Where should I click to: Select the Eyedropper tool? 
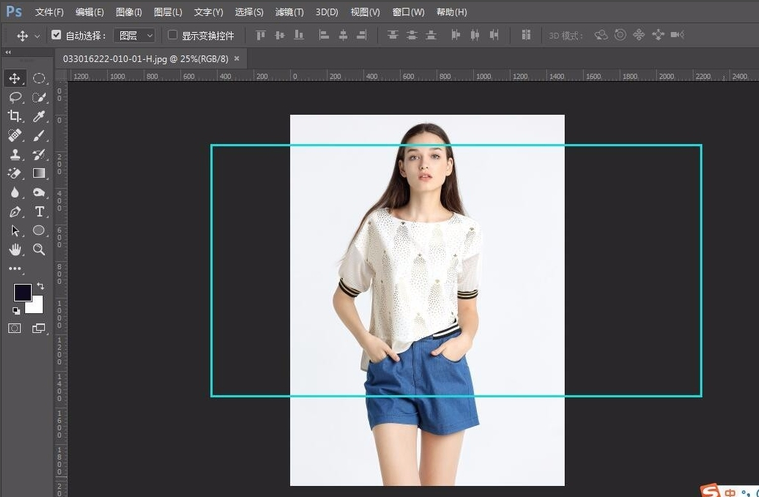pyautogui.click(x=39, y=116)
